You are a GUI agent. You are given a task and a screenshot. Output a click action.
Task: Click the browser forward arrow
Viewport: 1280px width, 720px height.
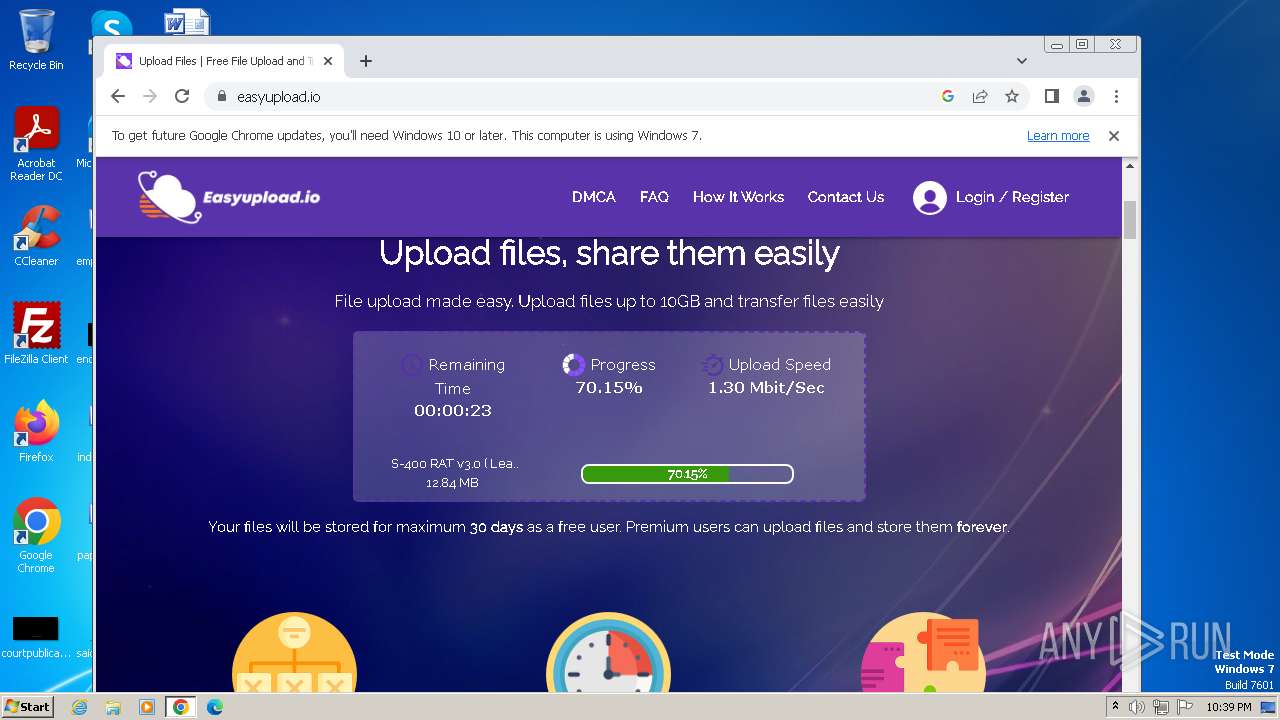(150, 96)
